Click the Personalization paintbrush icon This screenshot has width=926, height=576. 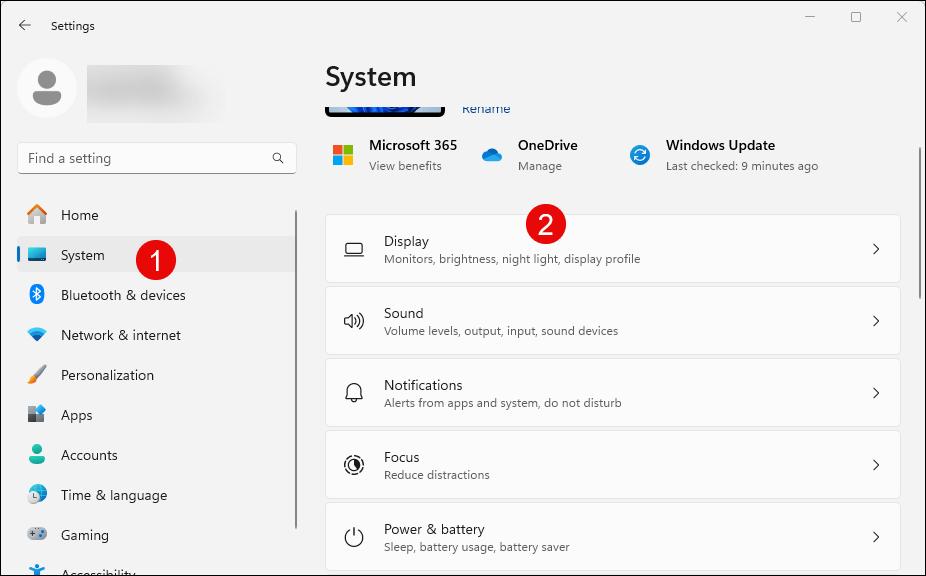pos(37,375)
